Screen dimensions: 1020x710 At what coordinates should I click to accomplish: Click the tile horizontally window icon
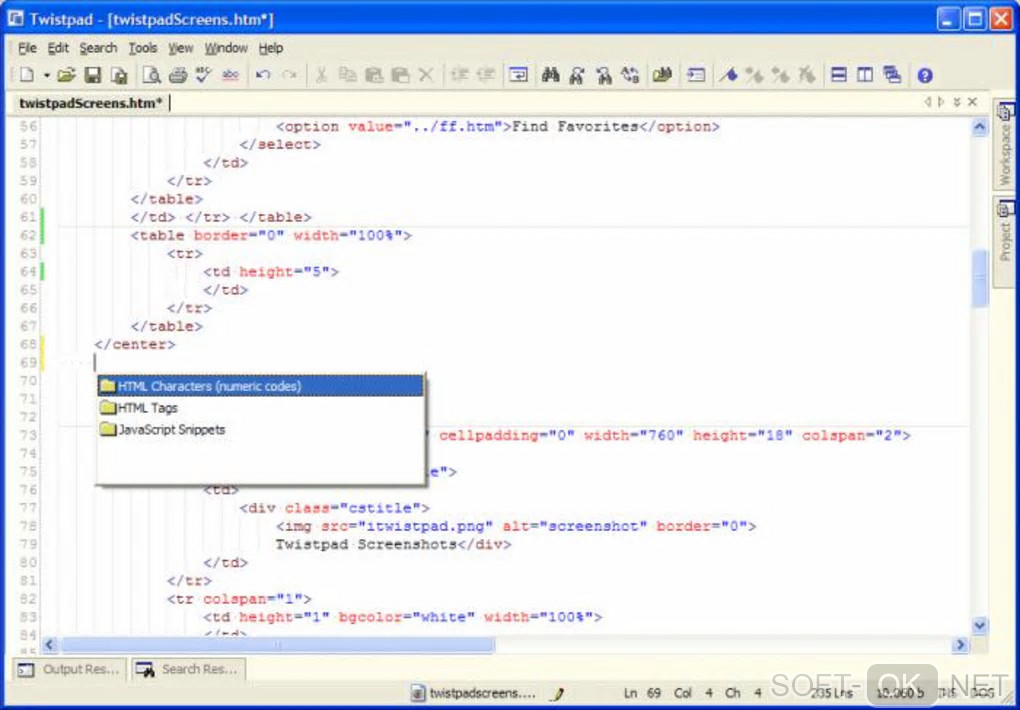click(839, 75)
